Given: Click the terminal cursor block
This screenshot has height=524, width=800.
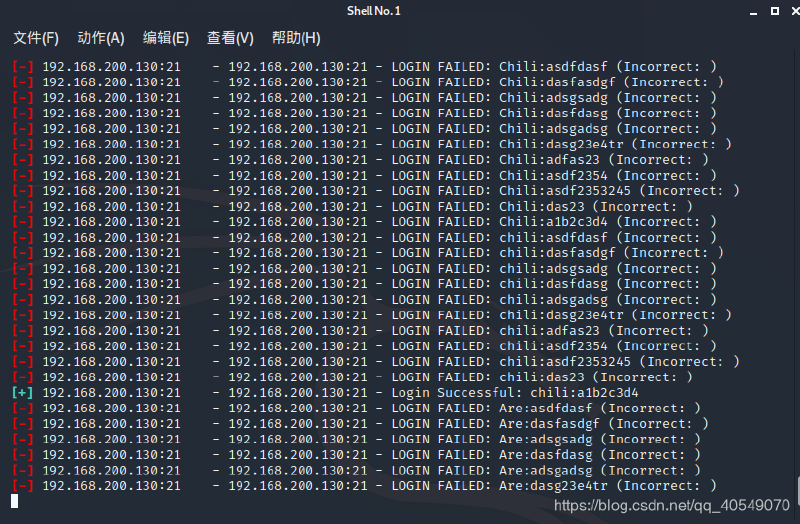Looking at the screenshot, I should click(x=15, y=502).
